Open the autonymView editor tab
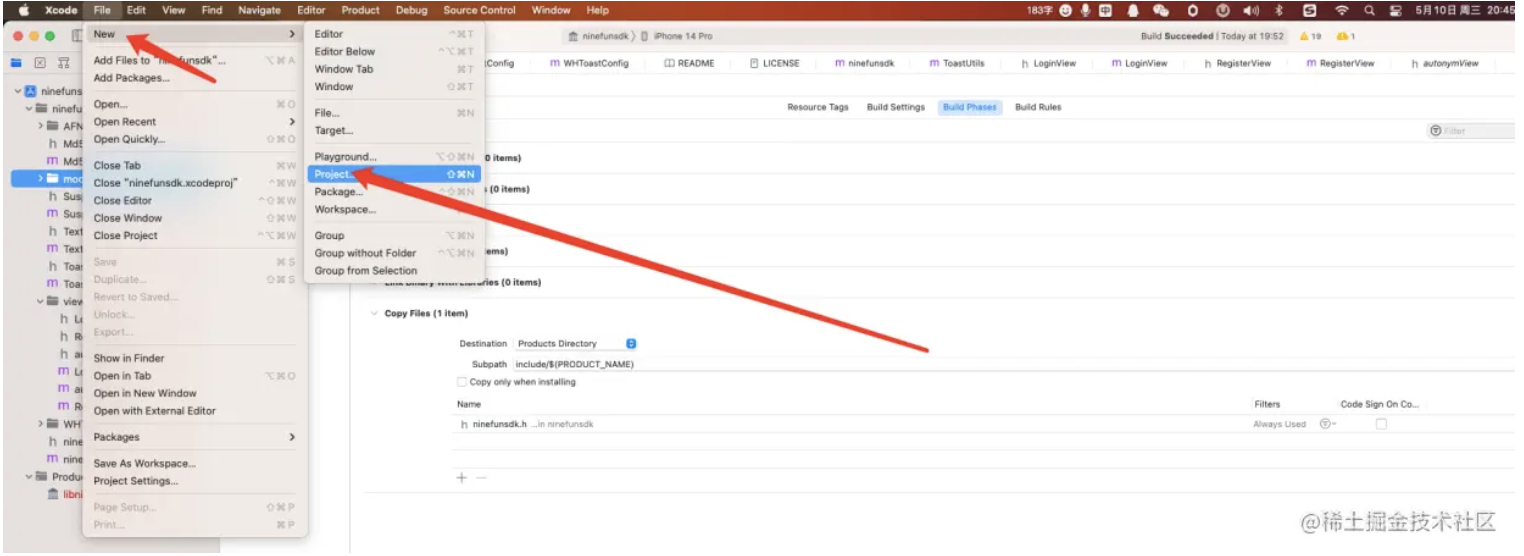Viewport: 1524px width, 556px height. (1446, 63)
